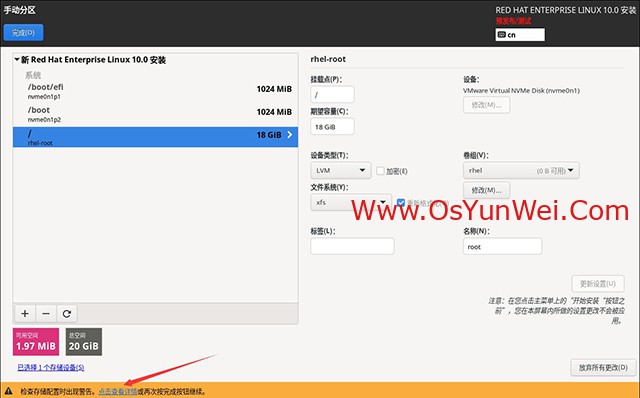Open the 已选择1个存储设备 selected storage device link
The image size is (640, 398).
(x=51, y=367)
